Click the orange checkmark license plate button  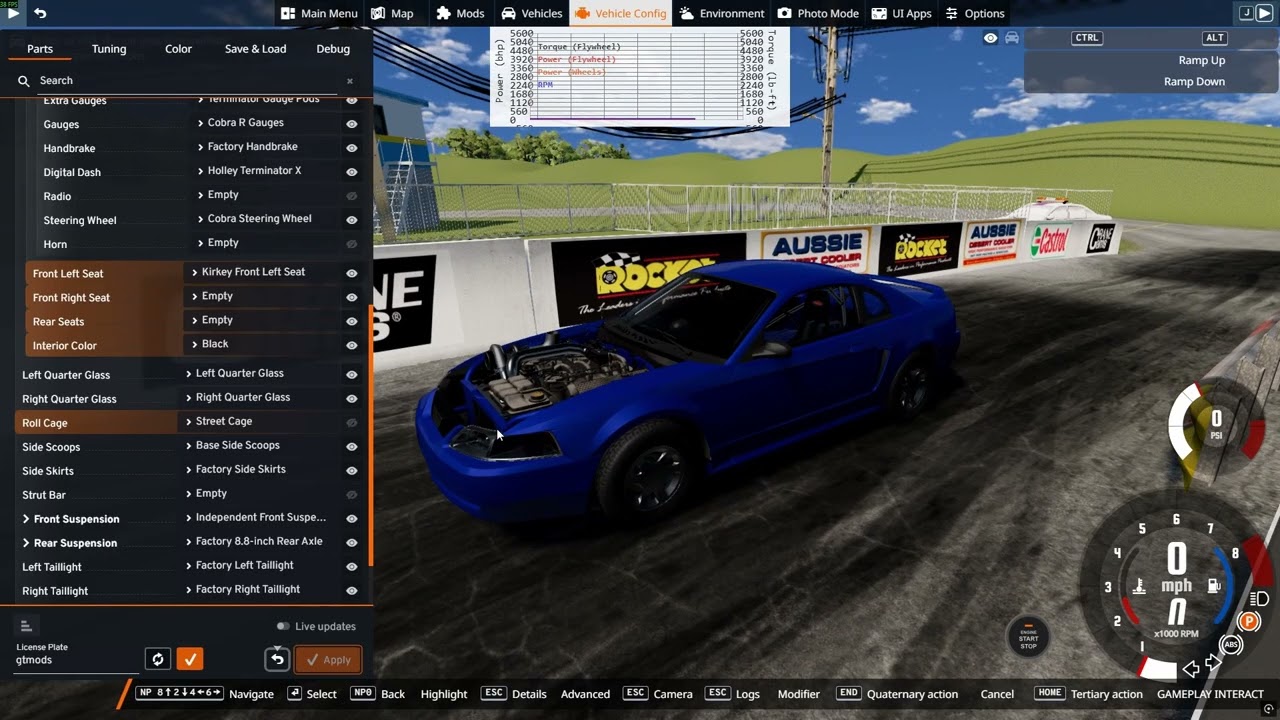189,659
